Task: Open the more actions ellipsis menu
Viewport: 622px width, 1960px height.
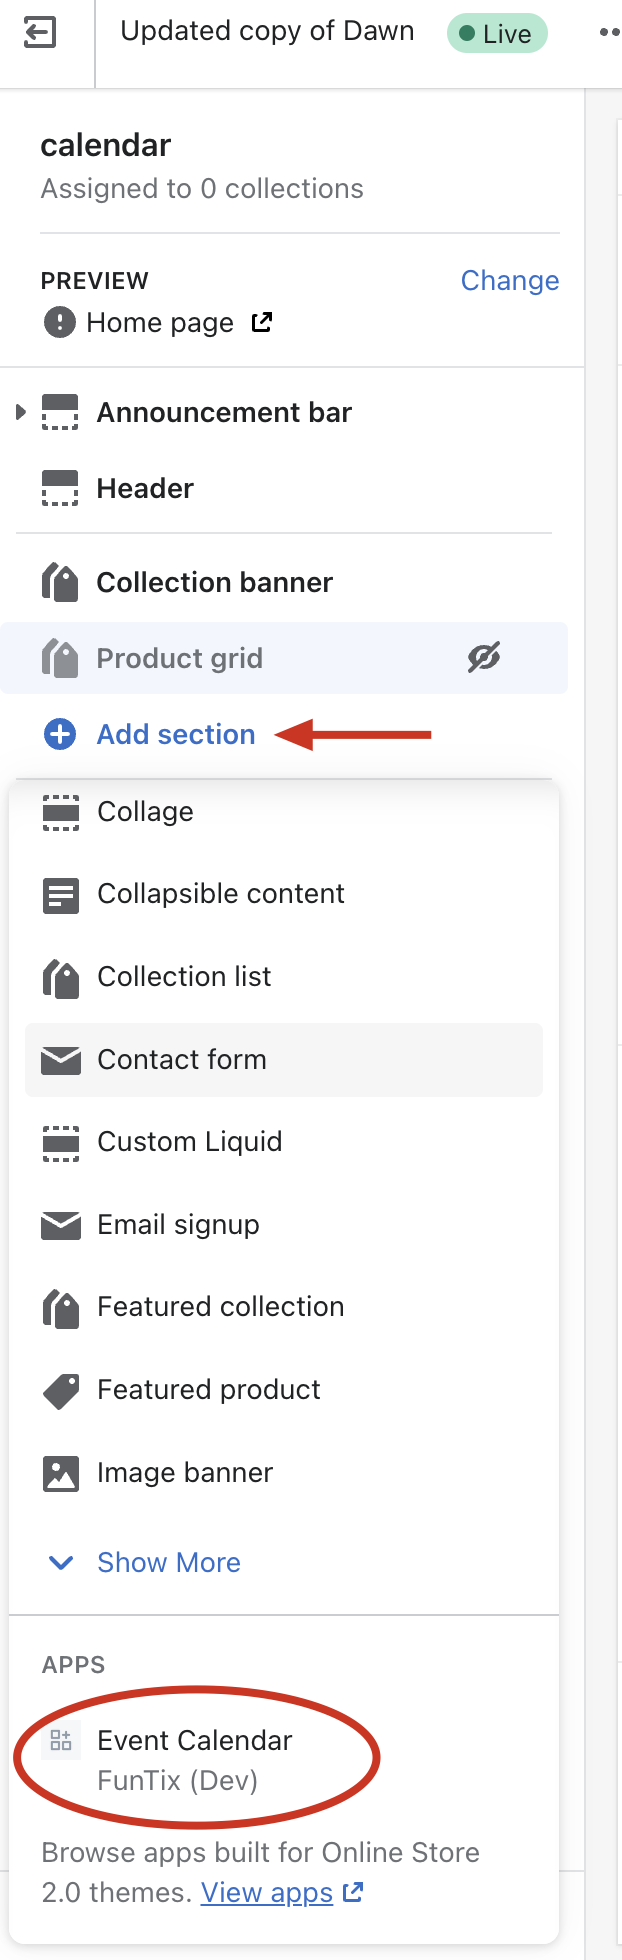Action: click(608, 33)
